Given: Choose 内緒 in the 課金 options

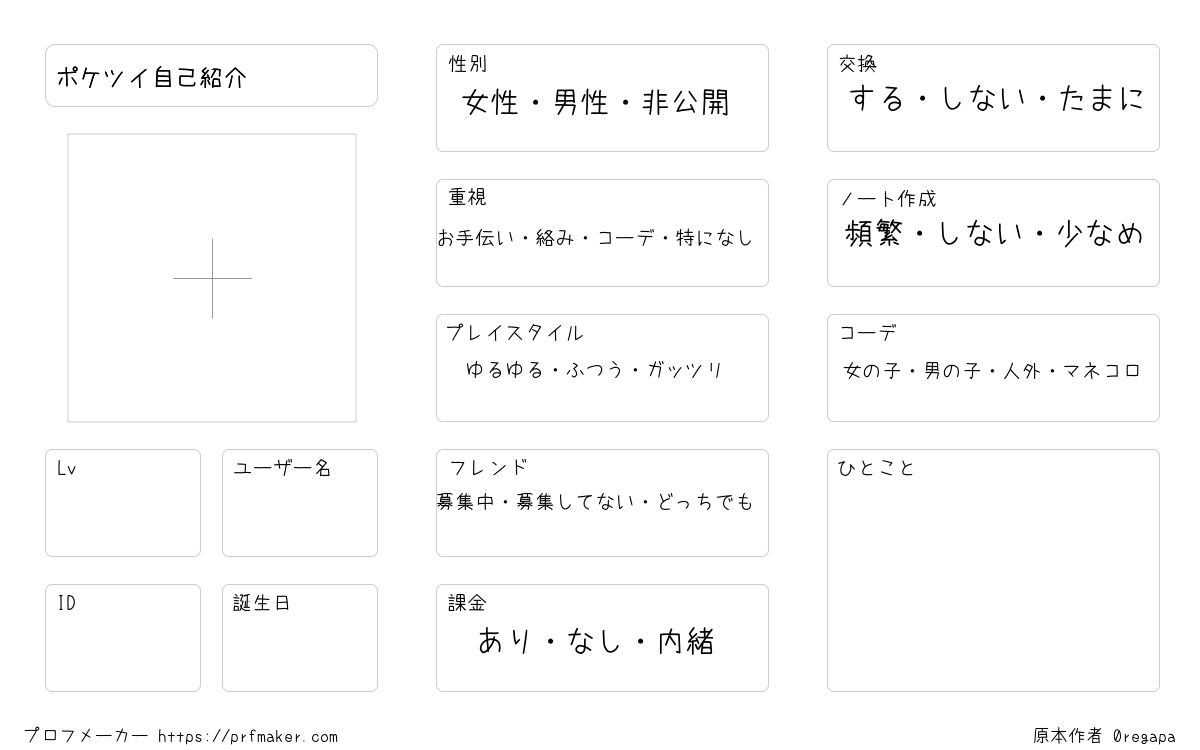Looking at the screenshot, I should (686, 640).
